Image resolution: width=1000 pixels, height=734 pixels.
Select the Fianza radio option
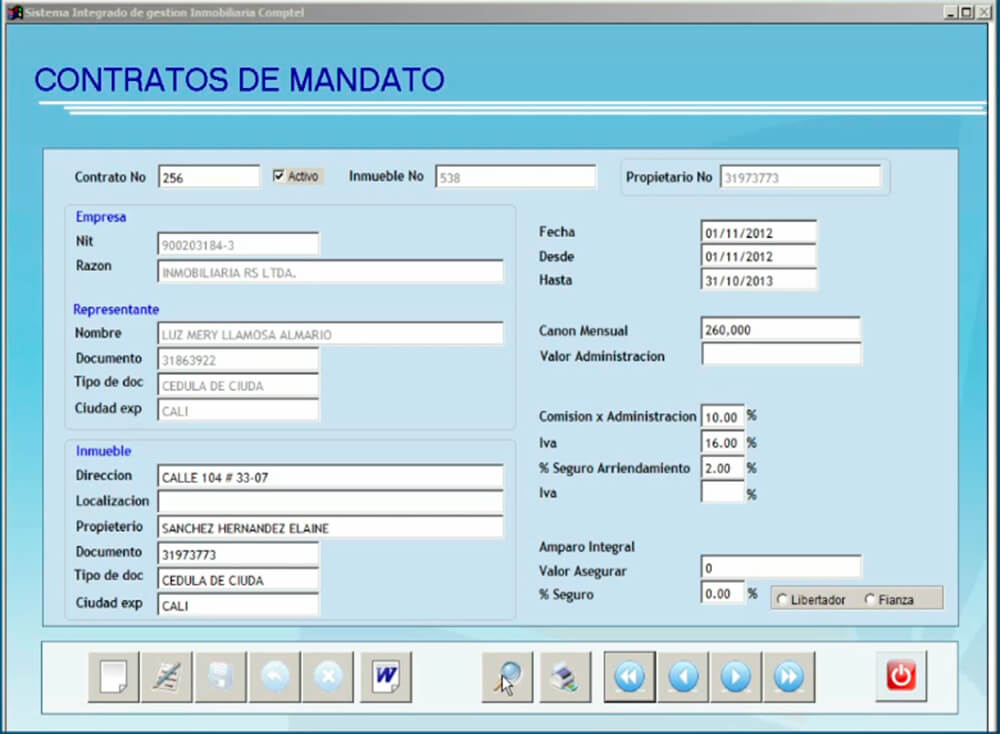click(x=869, y=599)
